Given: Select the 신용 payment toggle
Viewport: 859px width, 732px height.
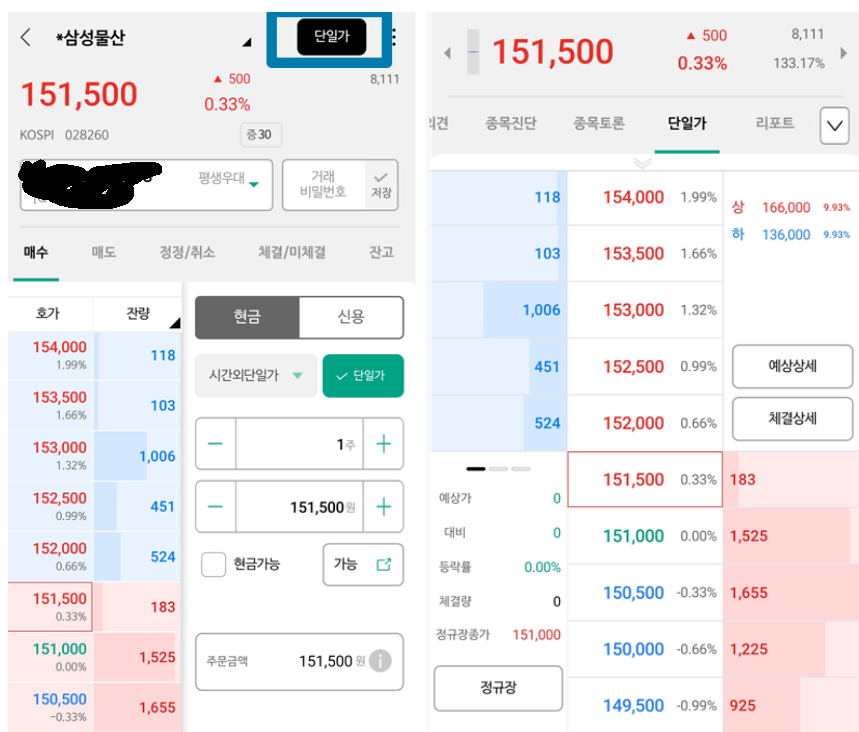Looking at the screenshot, I should tap(351, 317).
